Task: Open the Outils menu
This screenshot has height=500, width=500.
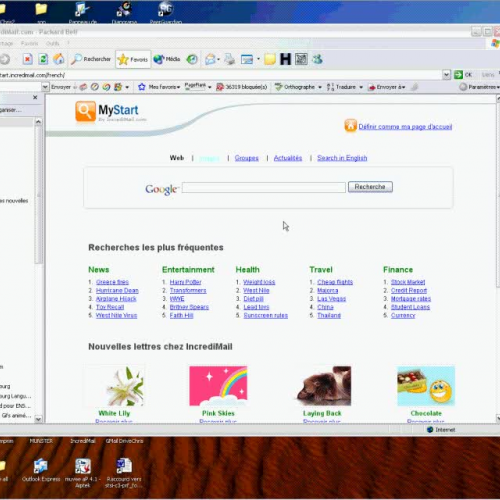Action: (x=52, y=43)
